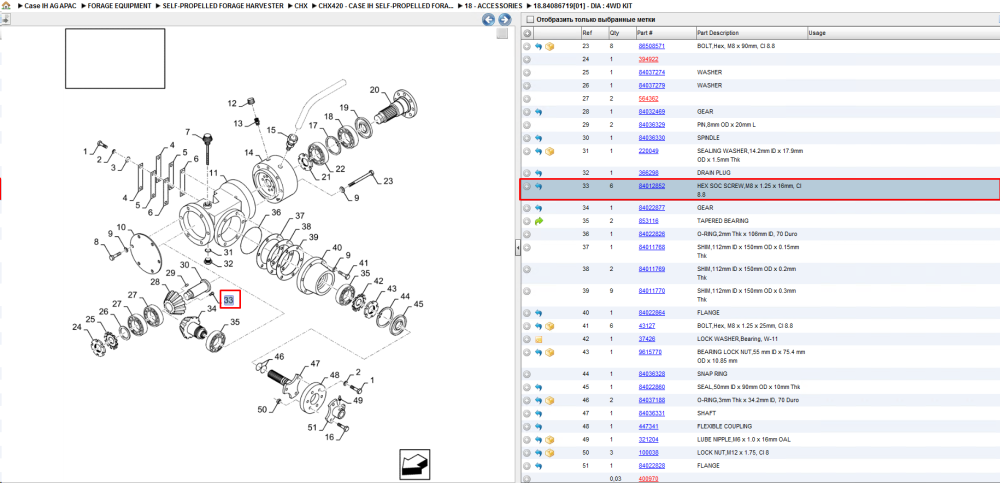Click blue arrow icon on ref 40 FLANGE
Image resolution: width=1000 pixels, height=483 pixels.
pyautogui.click(x=538, y=313)
